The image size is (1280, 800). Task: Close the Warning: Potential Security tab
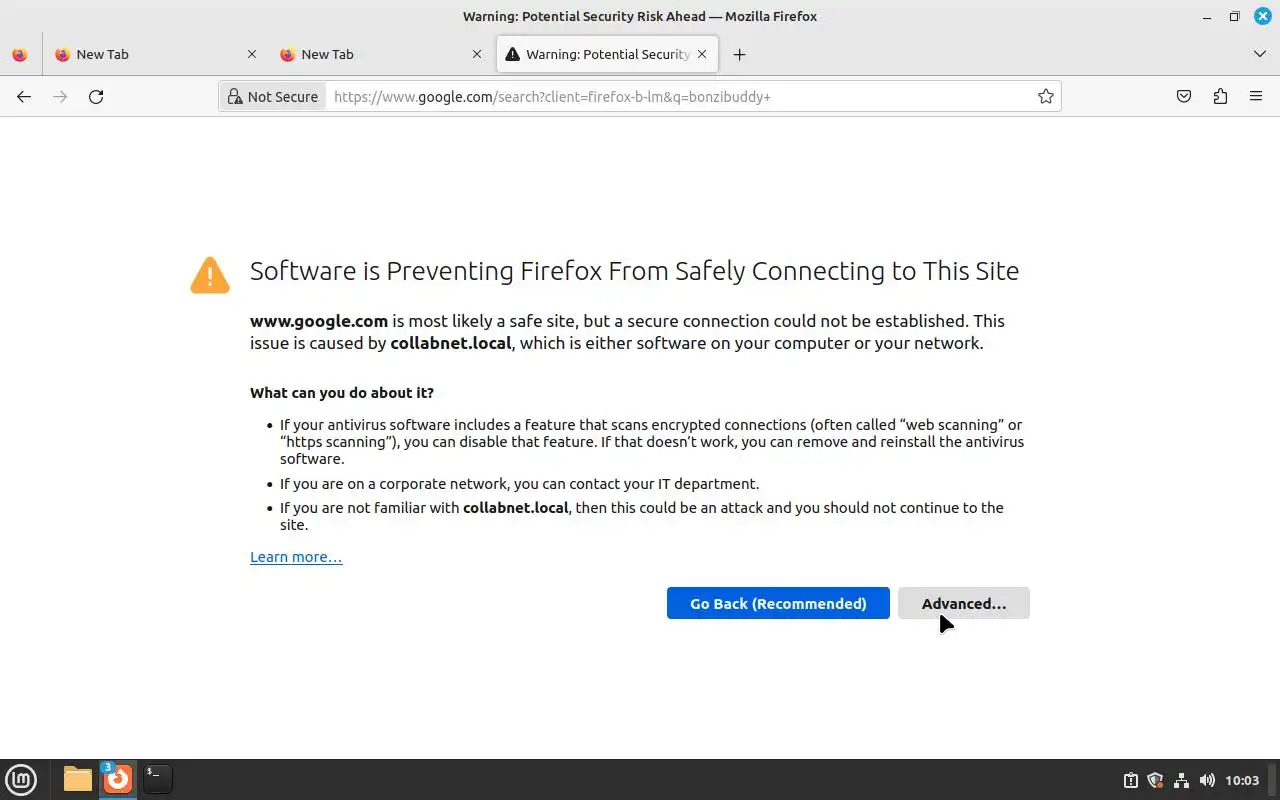click(x=702, y=55)
